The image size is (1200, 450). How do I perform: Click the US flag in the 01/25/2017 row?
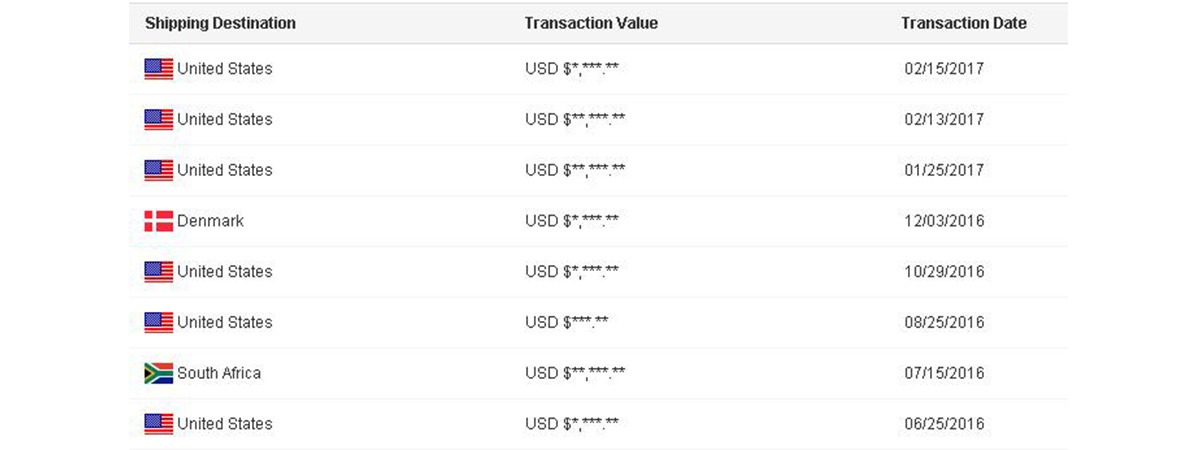point(158,171)
